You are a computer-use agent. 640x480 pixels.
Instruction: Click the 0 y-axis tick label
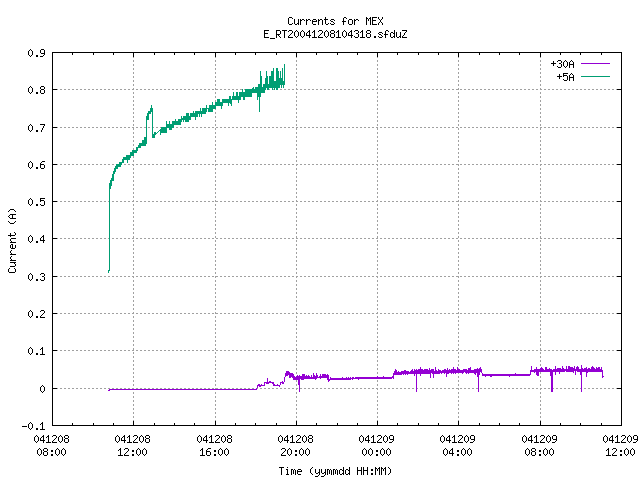[x=42, y=389]
